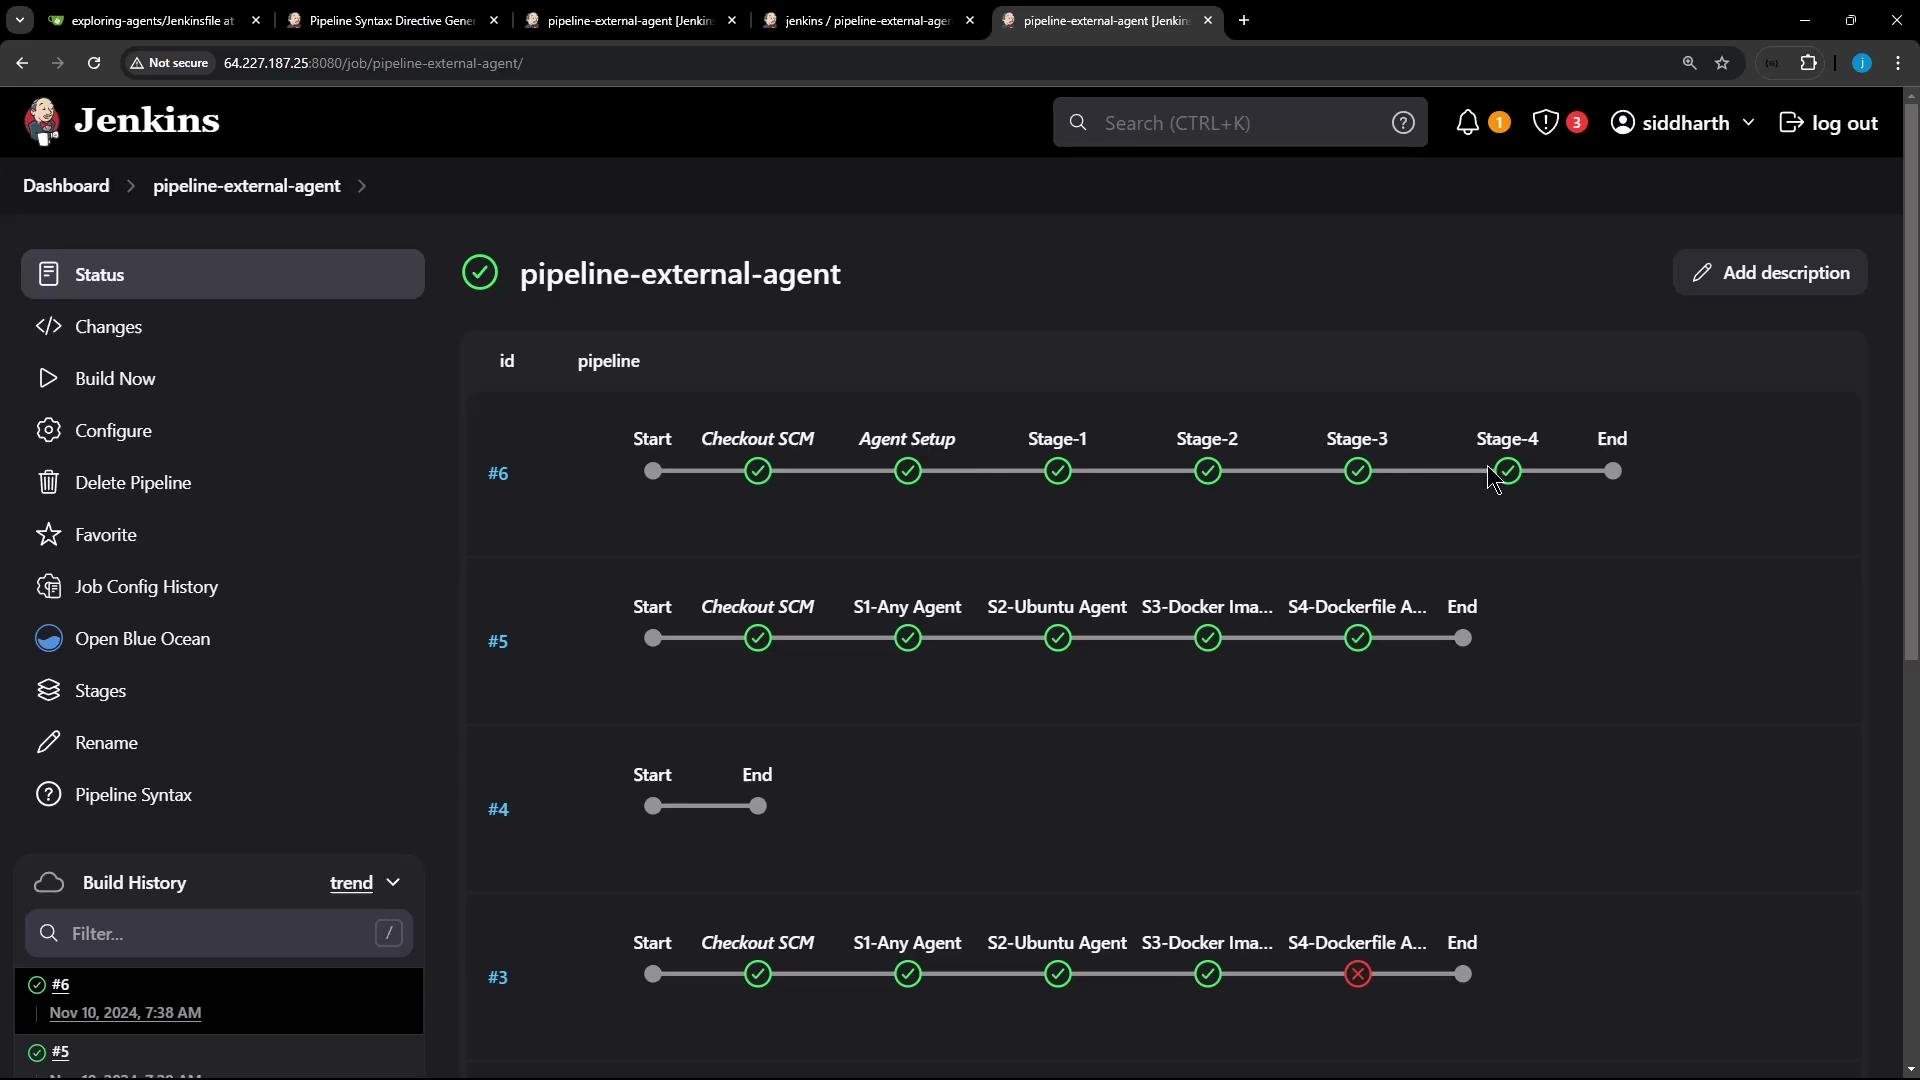
Task: Click the log out button
Action: [x=1829, y=122]
